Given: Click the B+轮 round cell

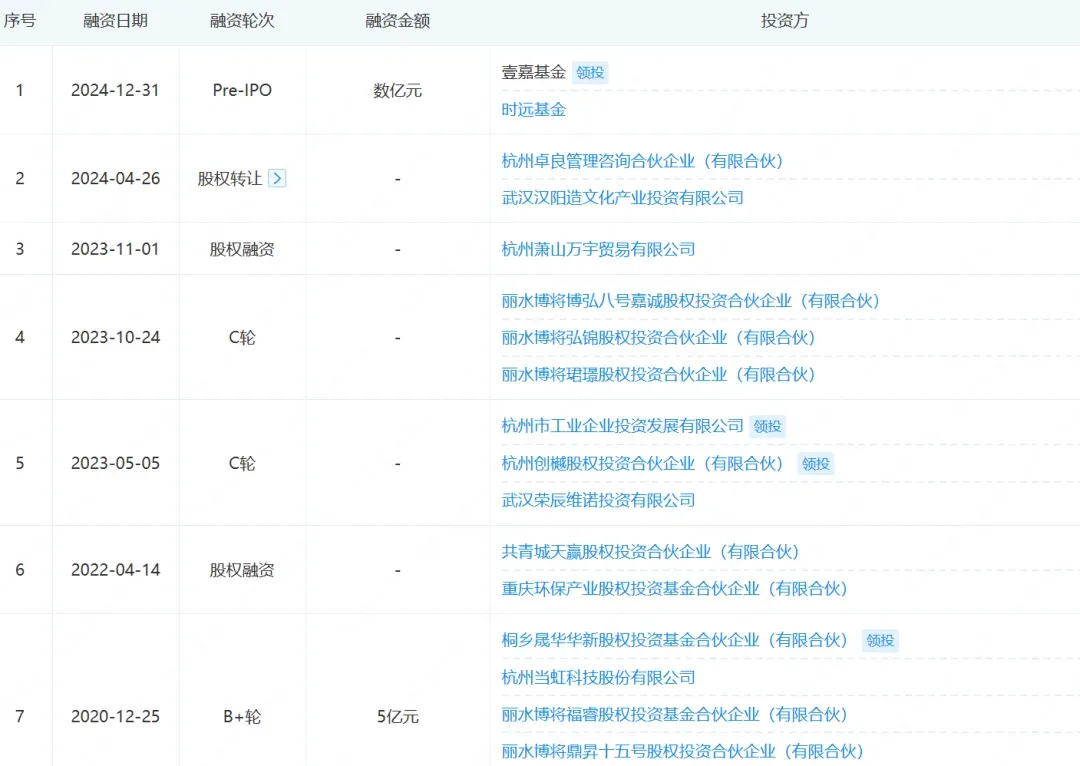Looking at the screenshot, I should (242, 717).
